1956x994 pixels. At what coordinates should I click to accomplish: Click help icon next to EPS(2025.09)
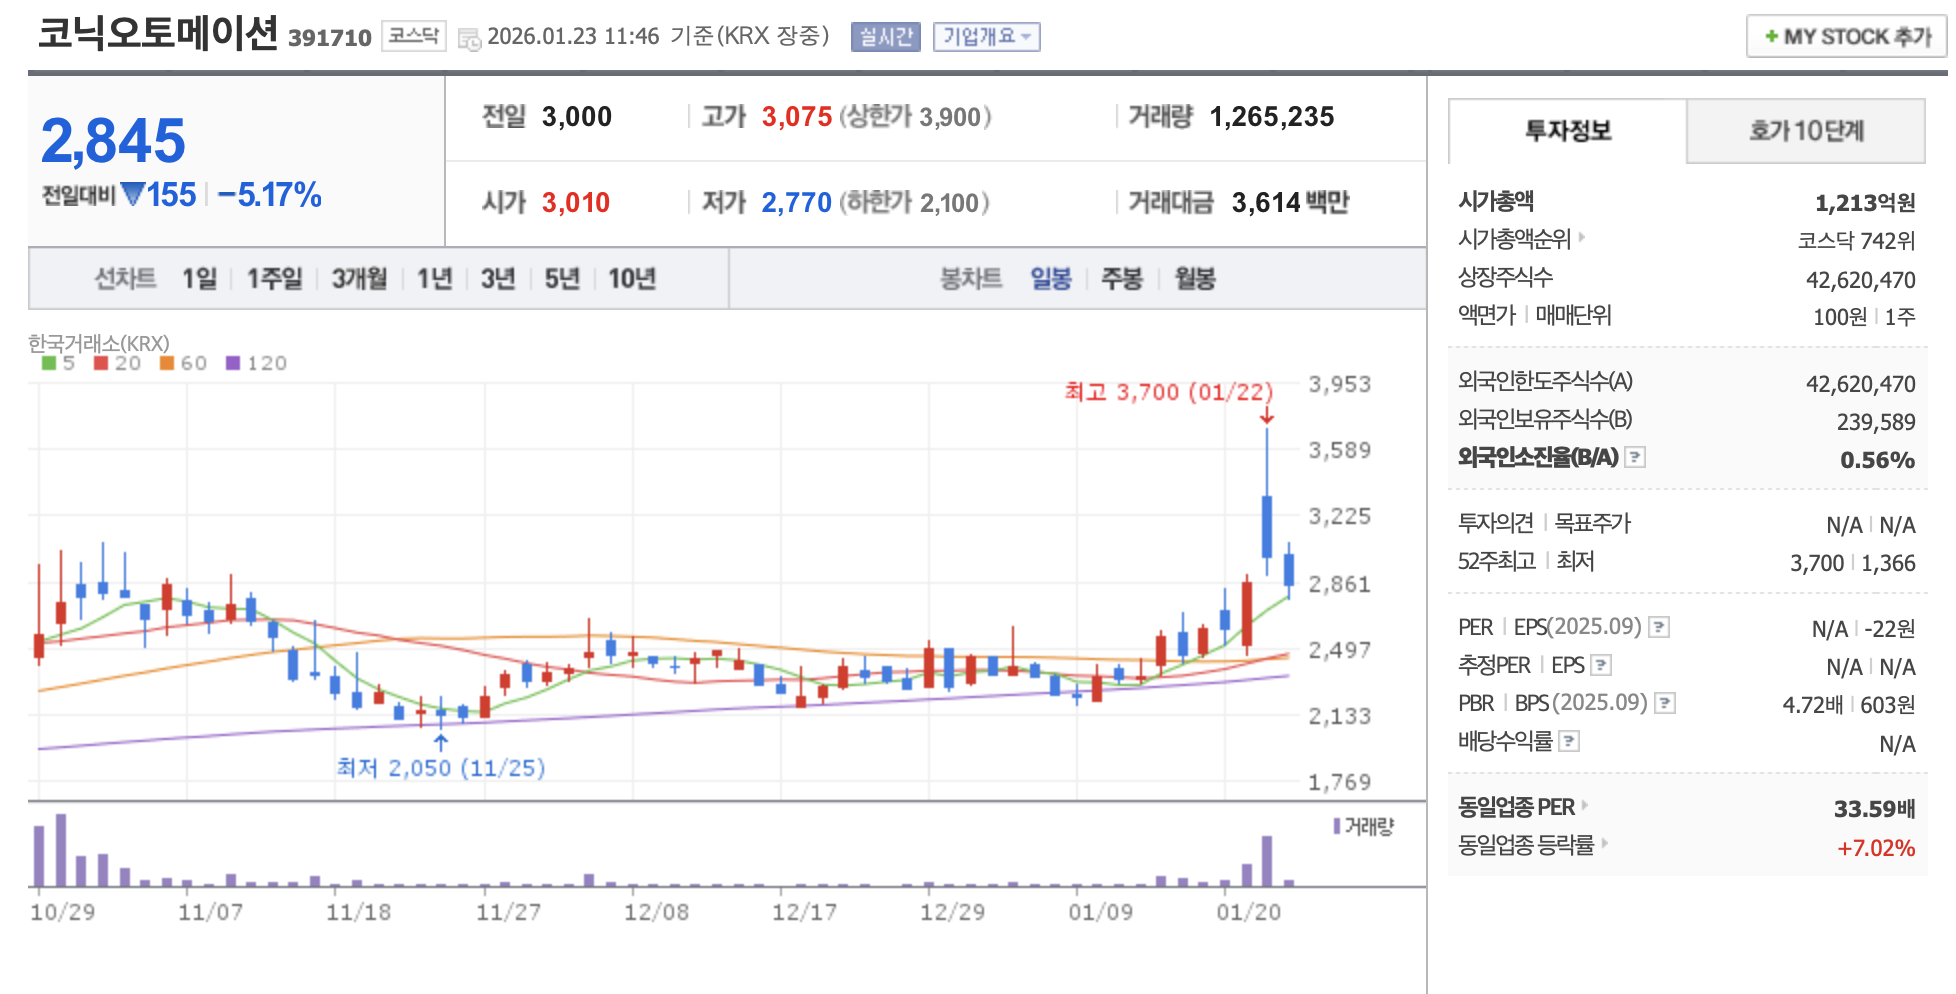click(1658, 627)
